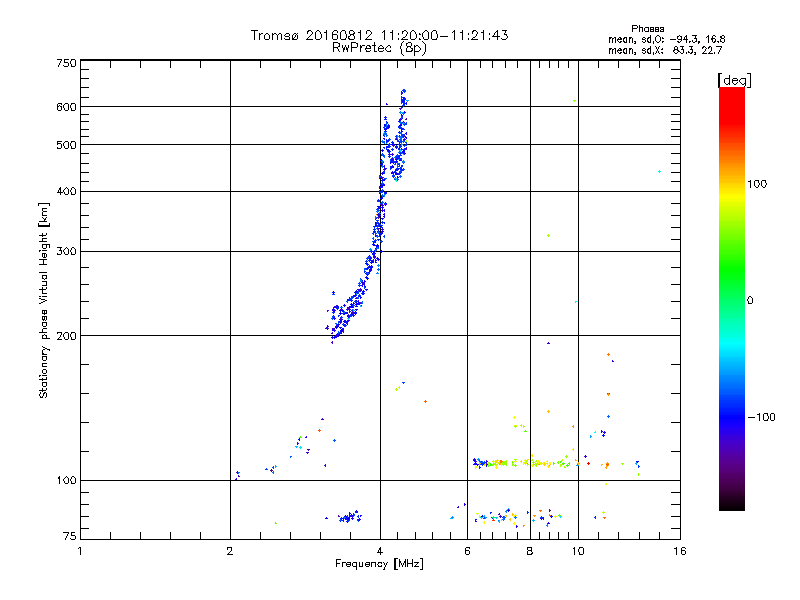Viewport: 800px width, 600px height.
Task: Click the "RwPretec (8p)" subtitle
Action: click(x=379, y=48)
